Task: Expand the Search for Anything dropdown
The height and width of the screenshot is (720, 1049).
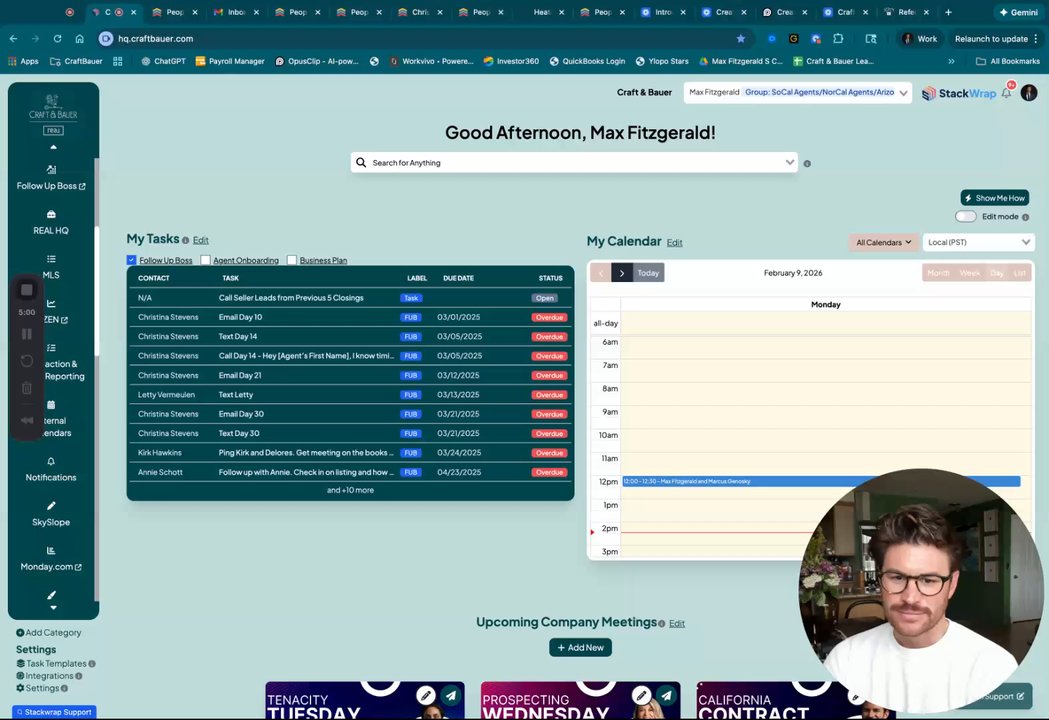Action: click(x=789, y=162)
